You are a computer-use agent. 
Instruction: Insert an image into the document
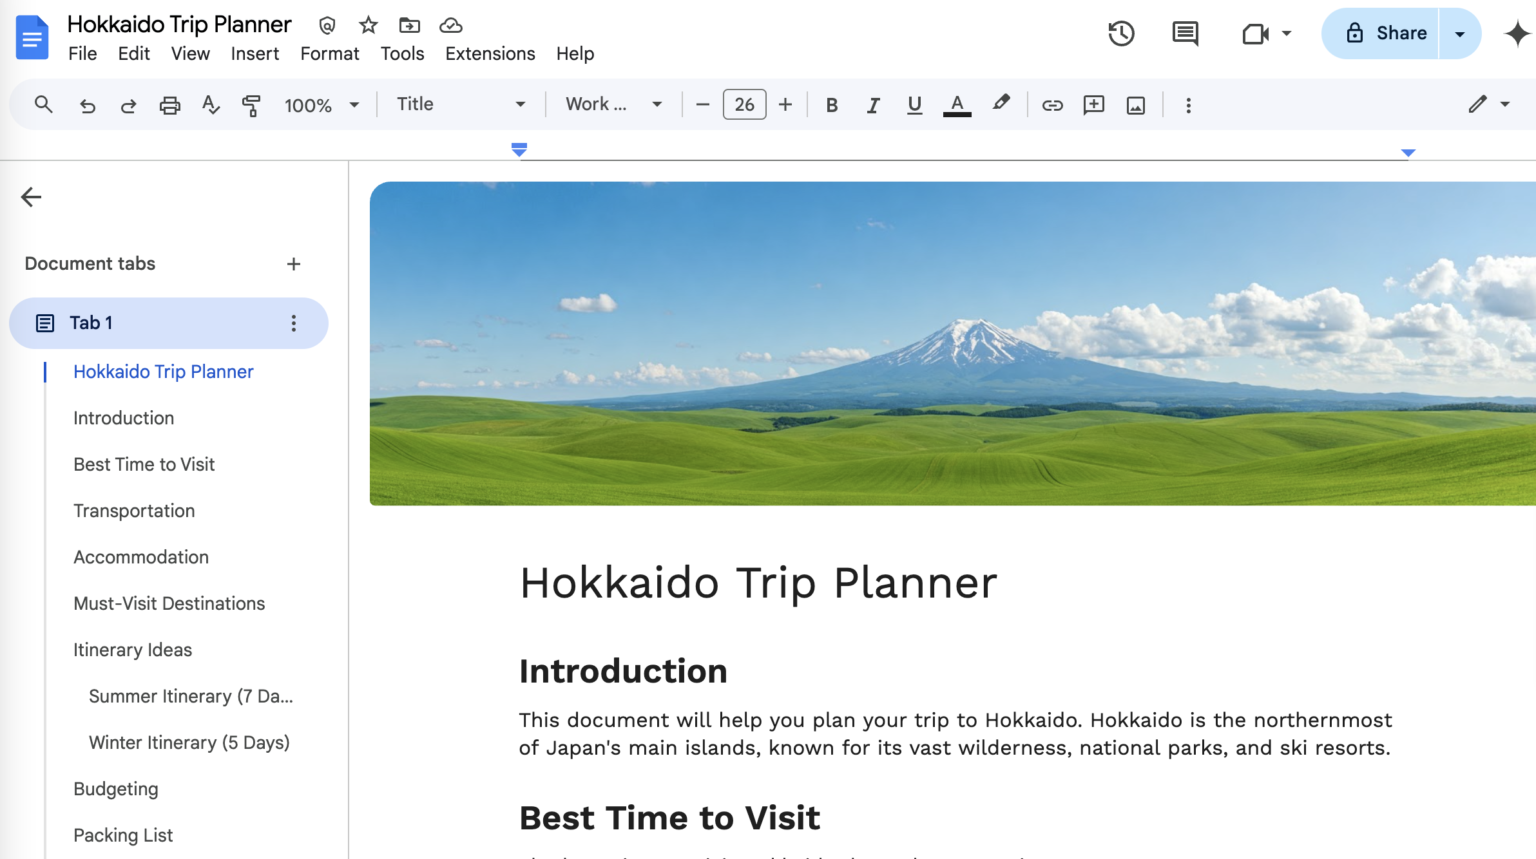click(1135, 104)
